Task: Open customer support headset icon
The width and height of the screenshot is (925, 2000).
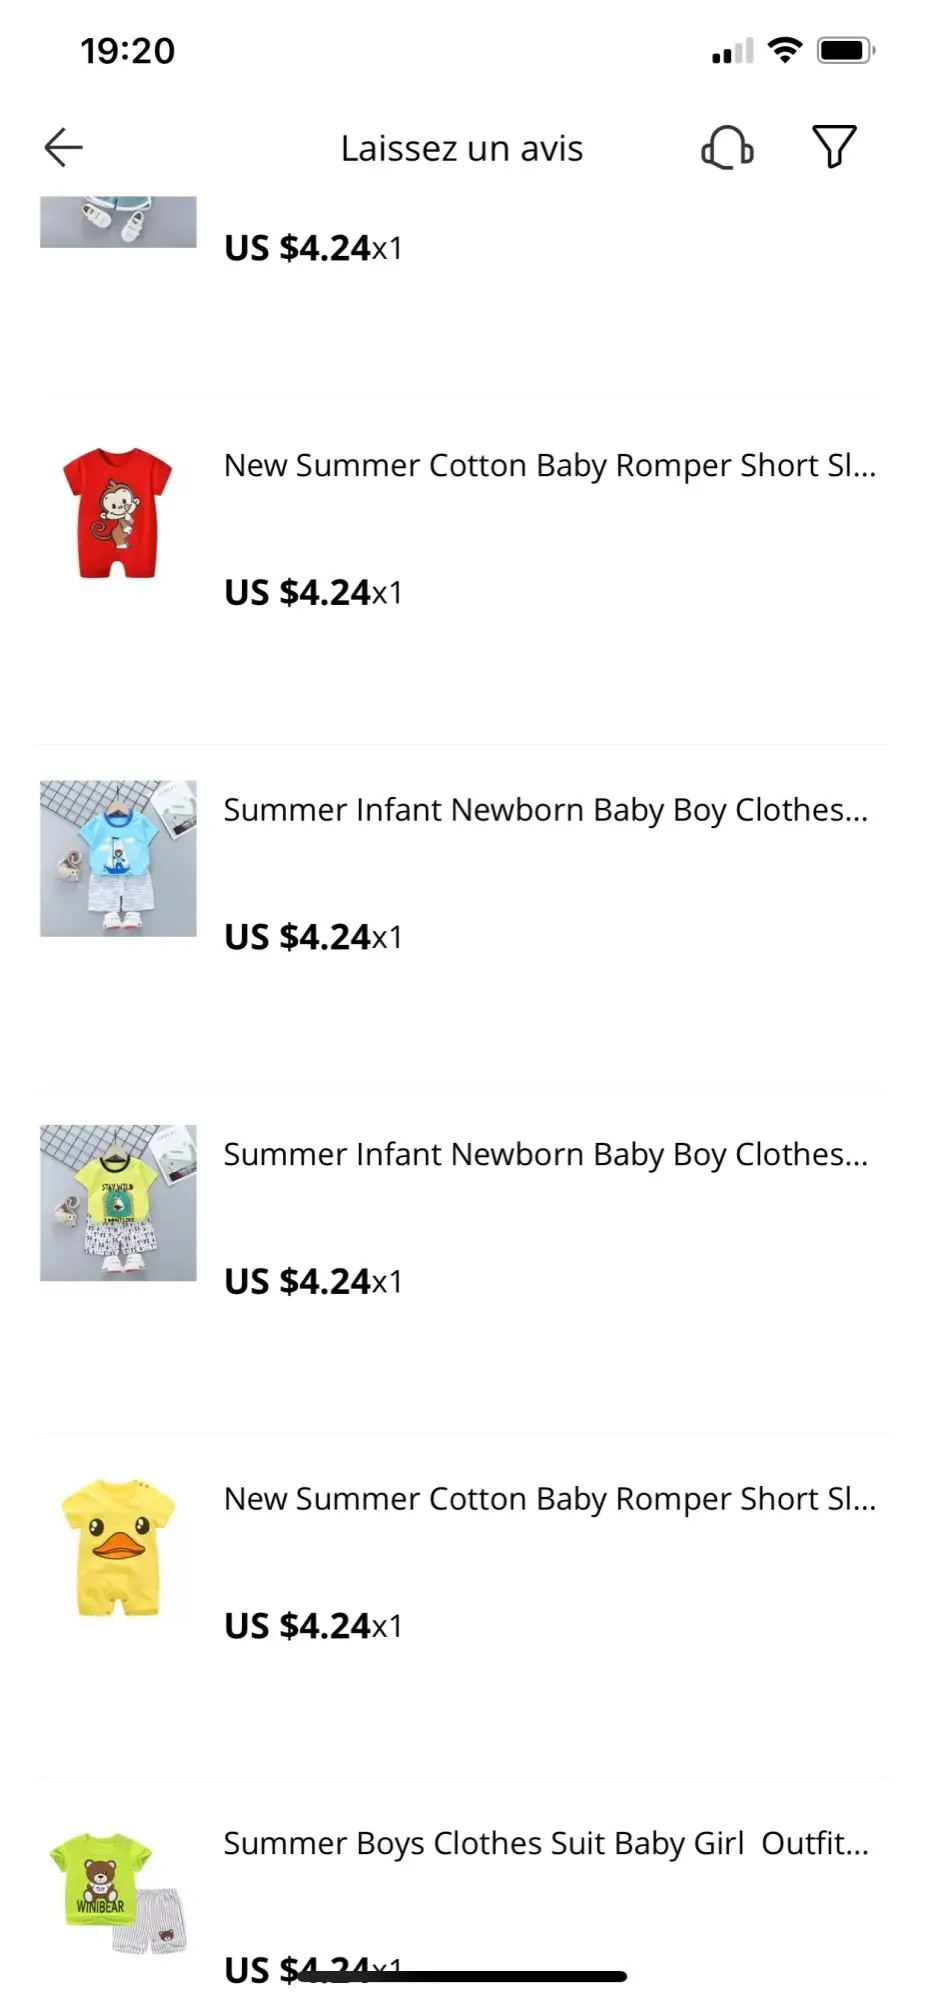Action: point(727,148)
